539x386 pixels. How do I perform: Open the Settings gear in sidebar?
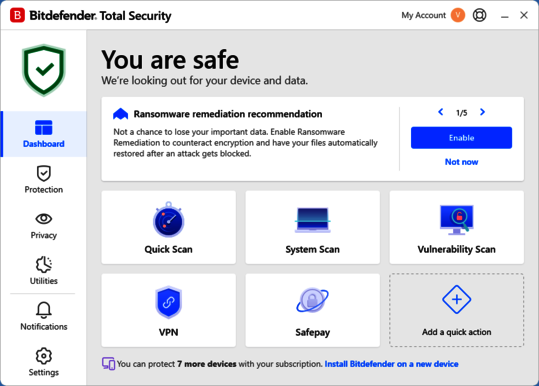(44, 356)
